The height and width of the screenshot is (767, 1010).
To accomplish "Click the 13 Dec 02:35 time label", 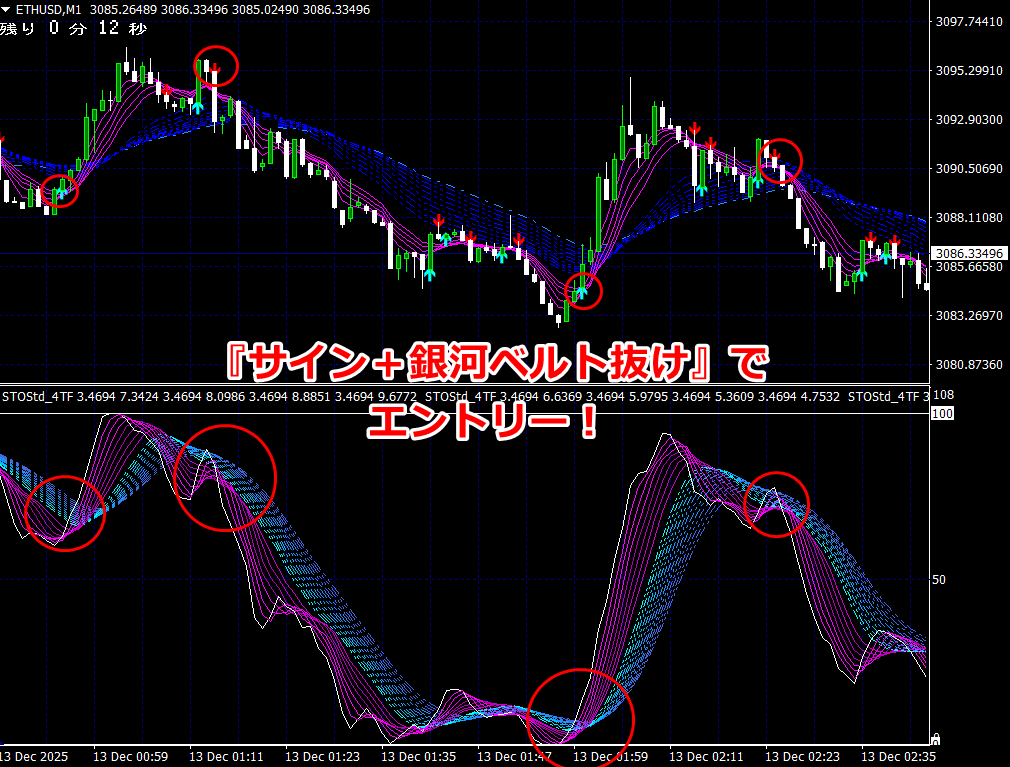I will coord(899,757).
